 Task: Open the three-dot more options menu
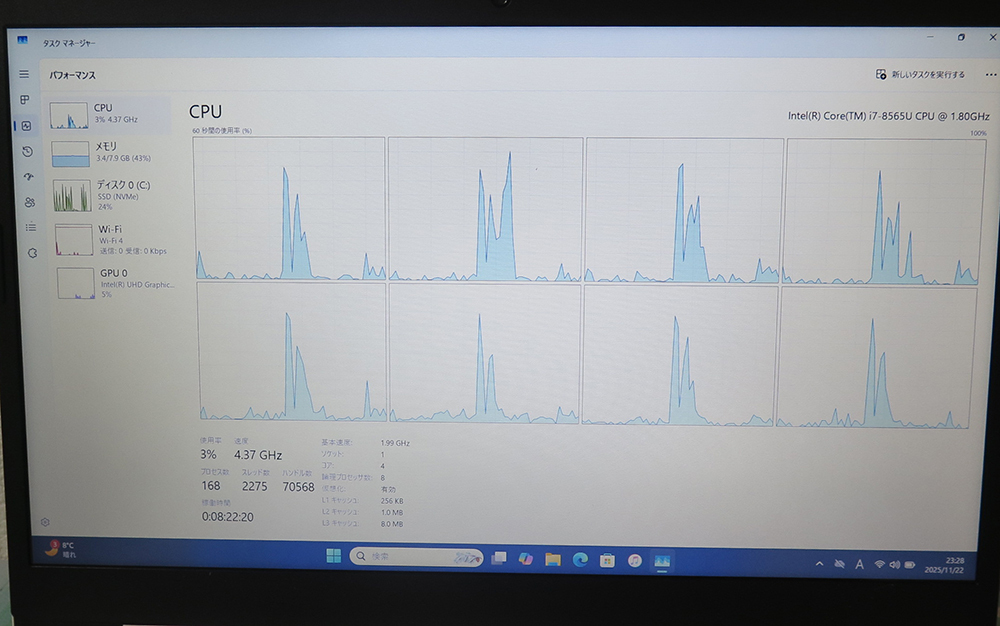point(990,75)
